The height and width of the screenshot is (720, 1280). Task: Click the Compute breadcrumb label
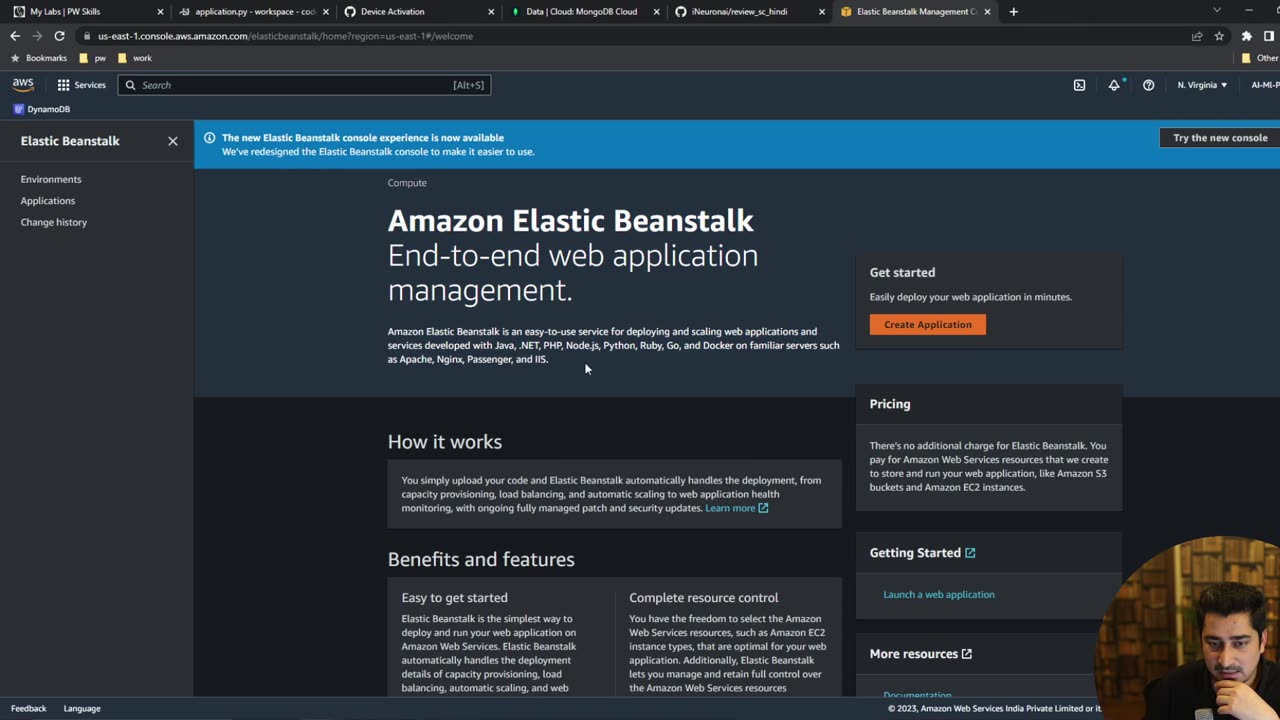tap(407, 183)
